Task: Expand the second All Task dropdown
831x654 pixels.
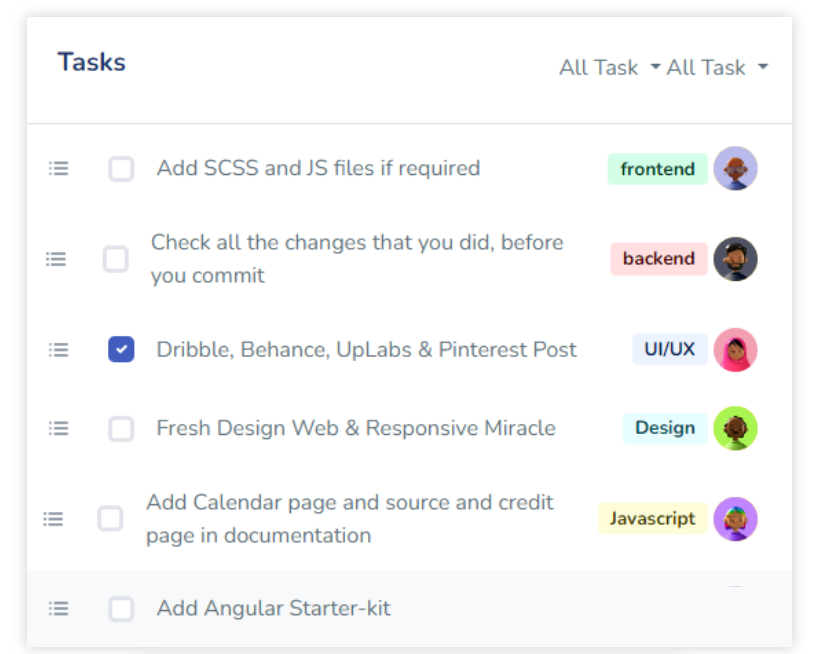Action: click(717, 68)
